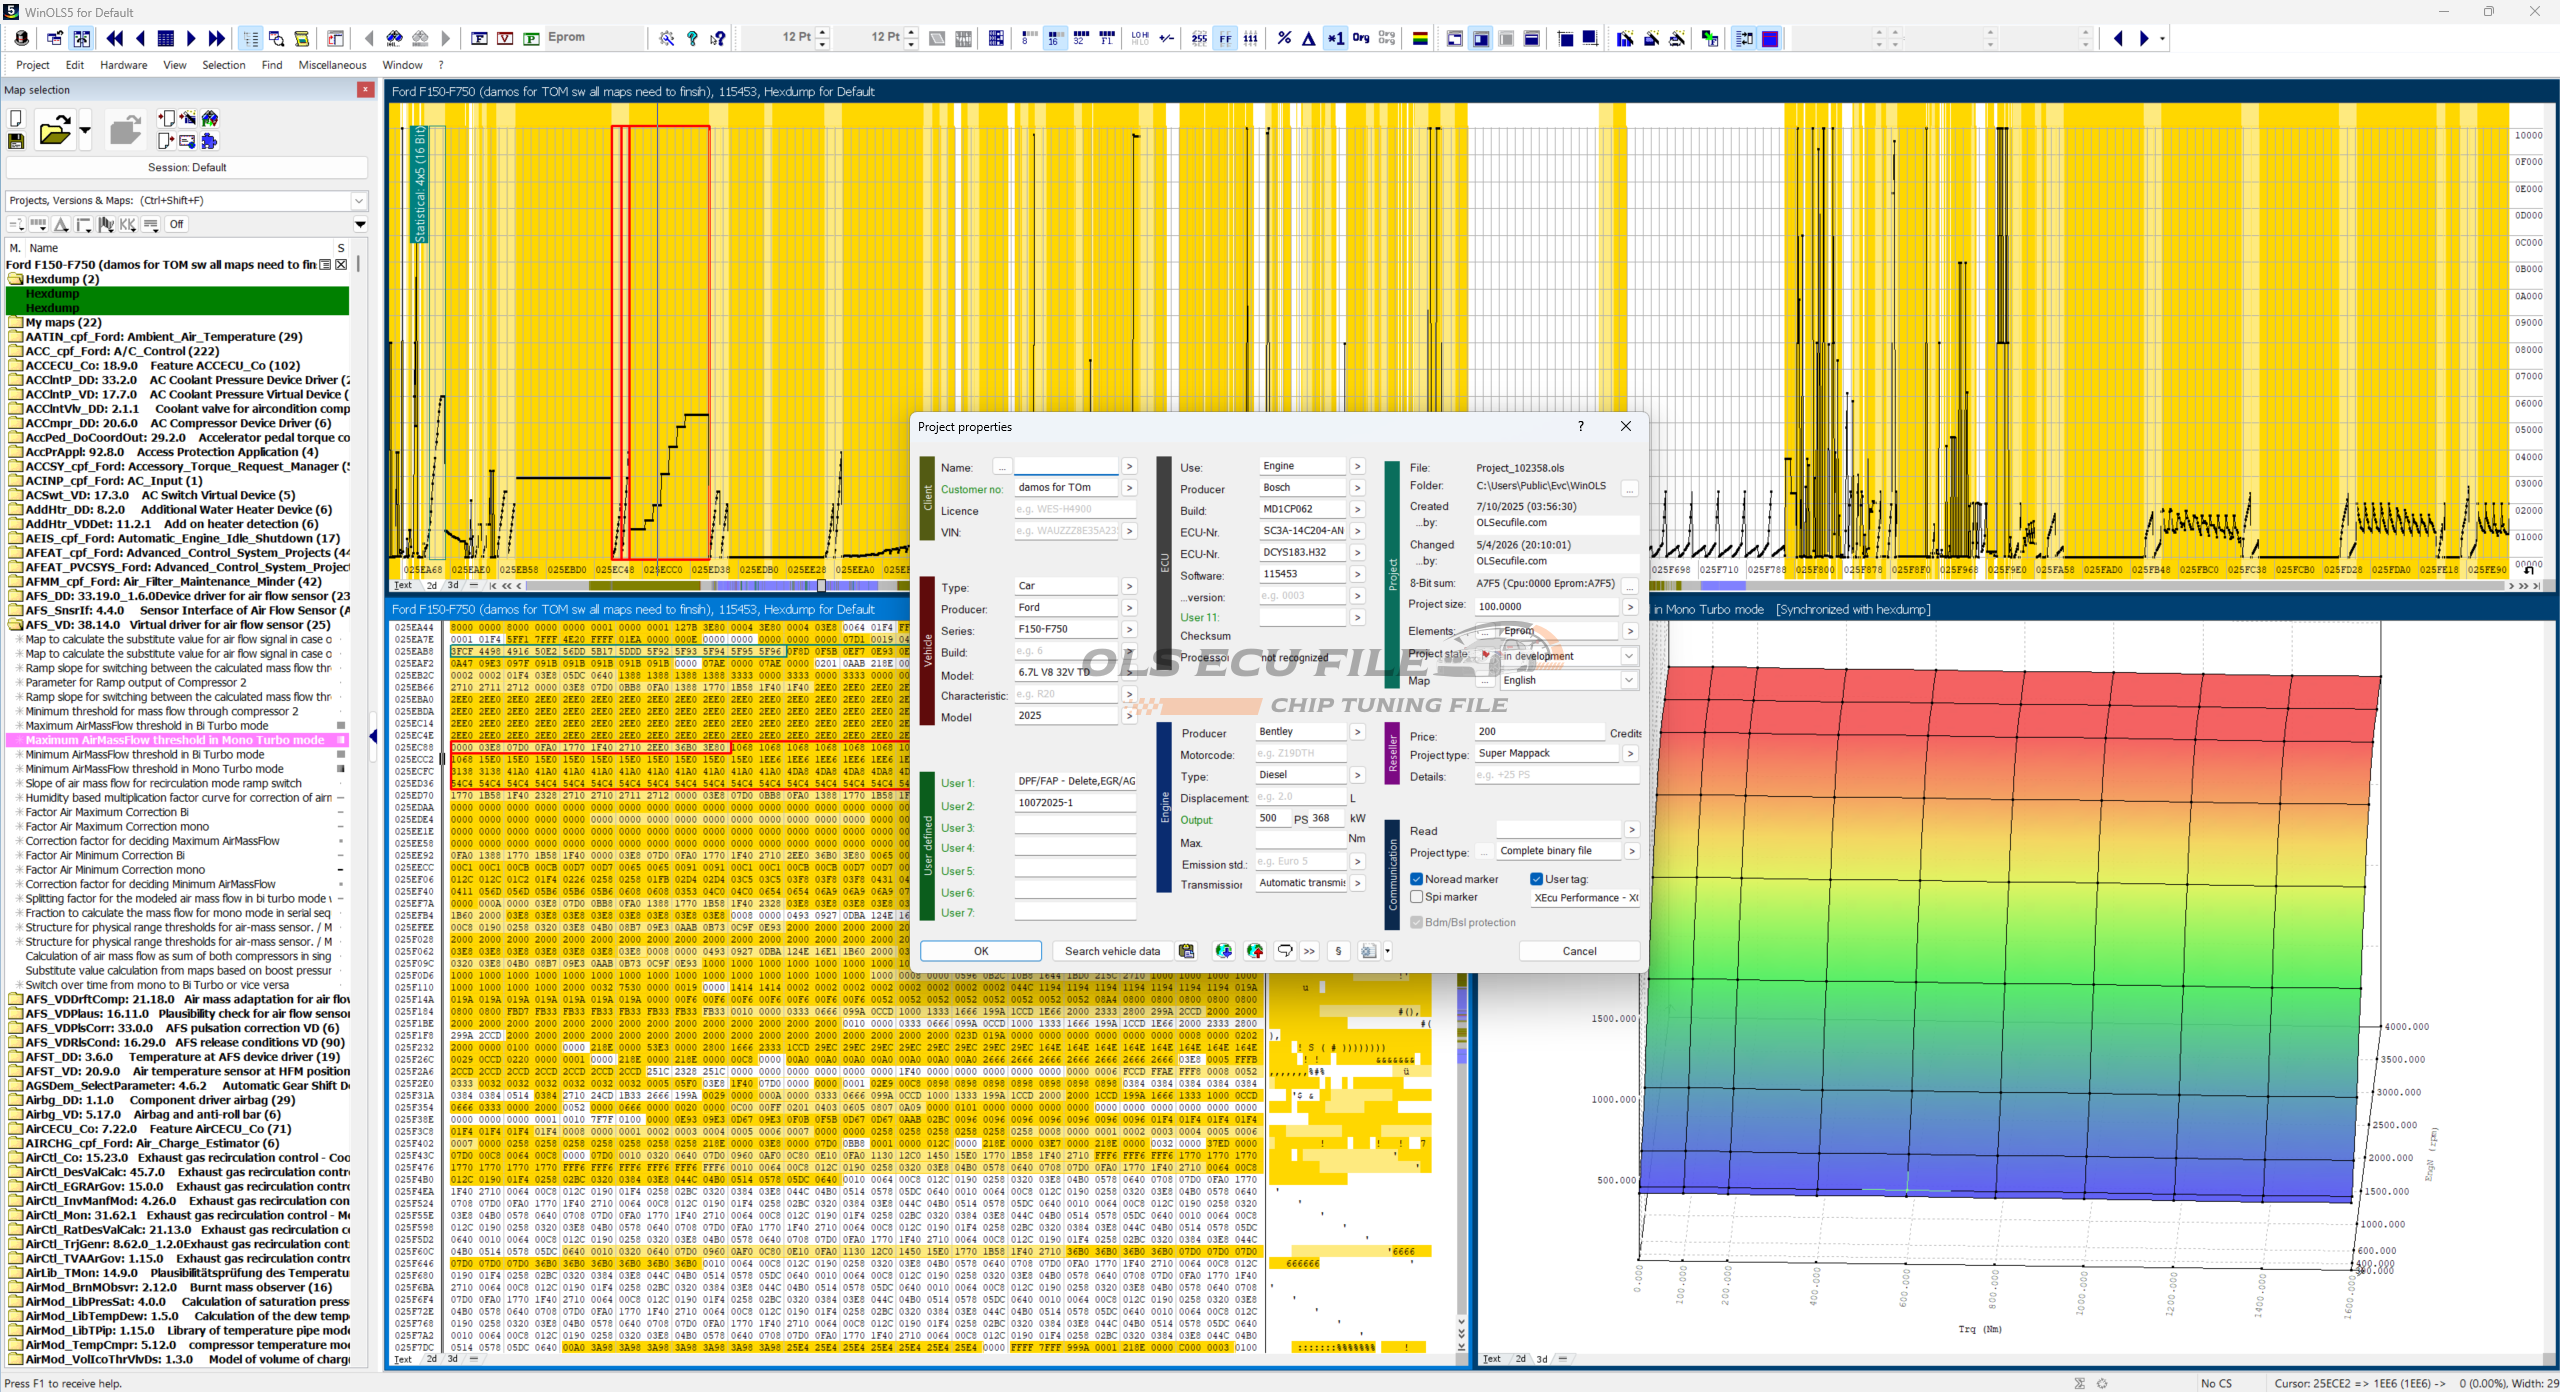
Task: Open the Window menu
Action: pos(403,65)
